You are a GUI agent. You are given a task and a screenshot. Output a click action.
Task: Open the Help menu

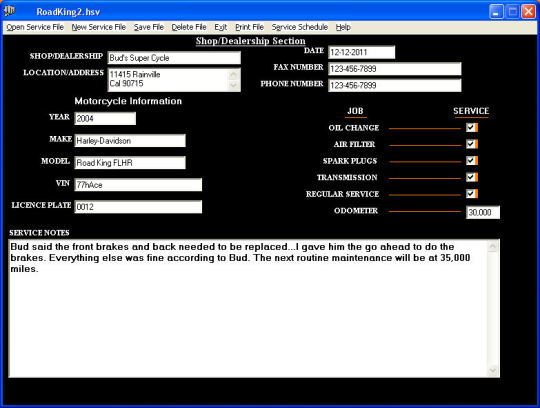pyautogui.click(x=343, y=27)
